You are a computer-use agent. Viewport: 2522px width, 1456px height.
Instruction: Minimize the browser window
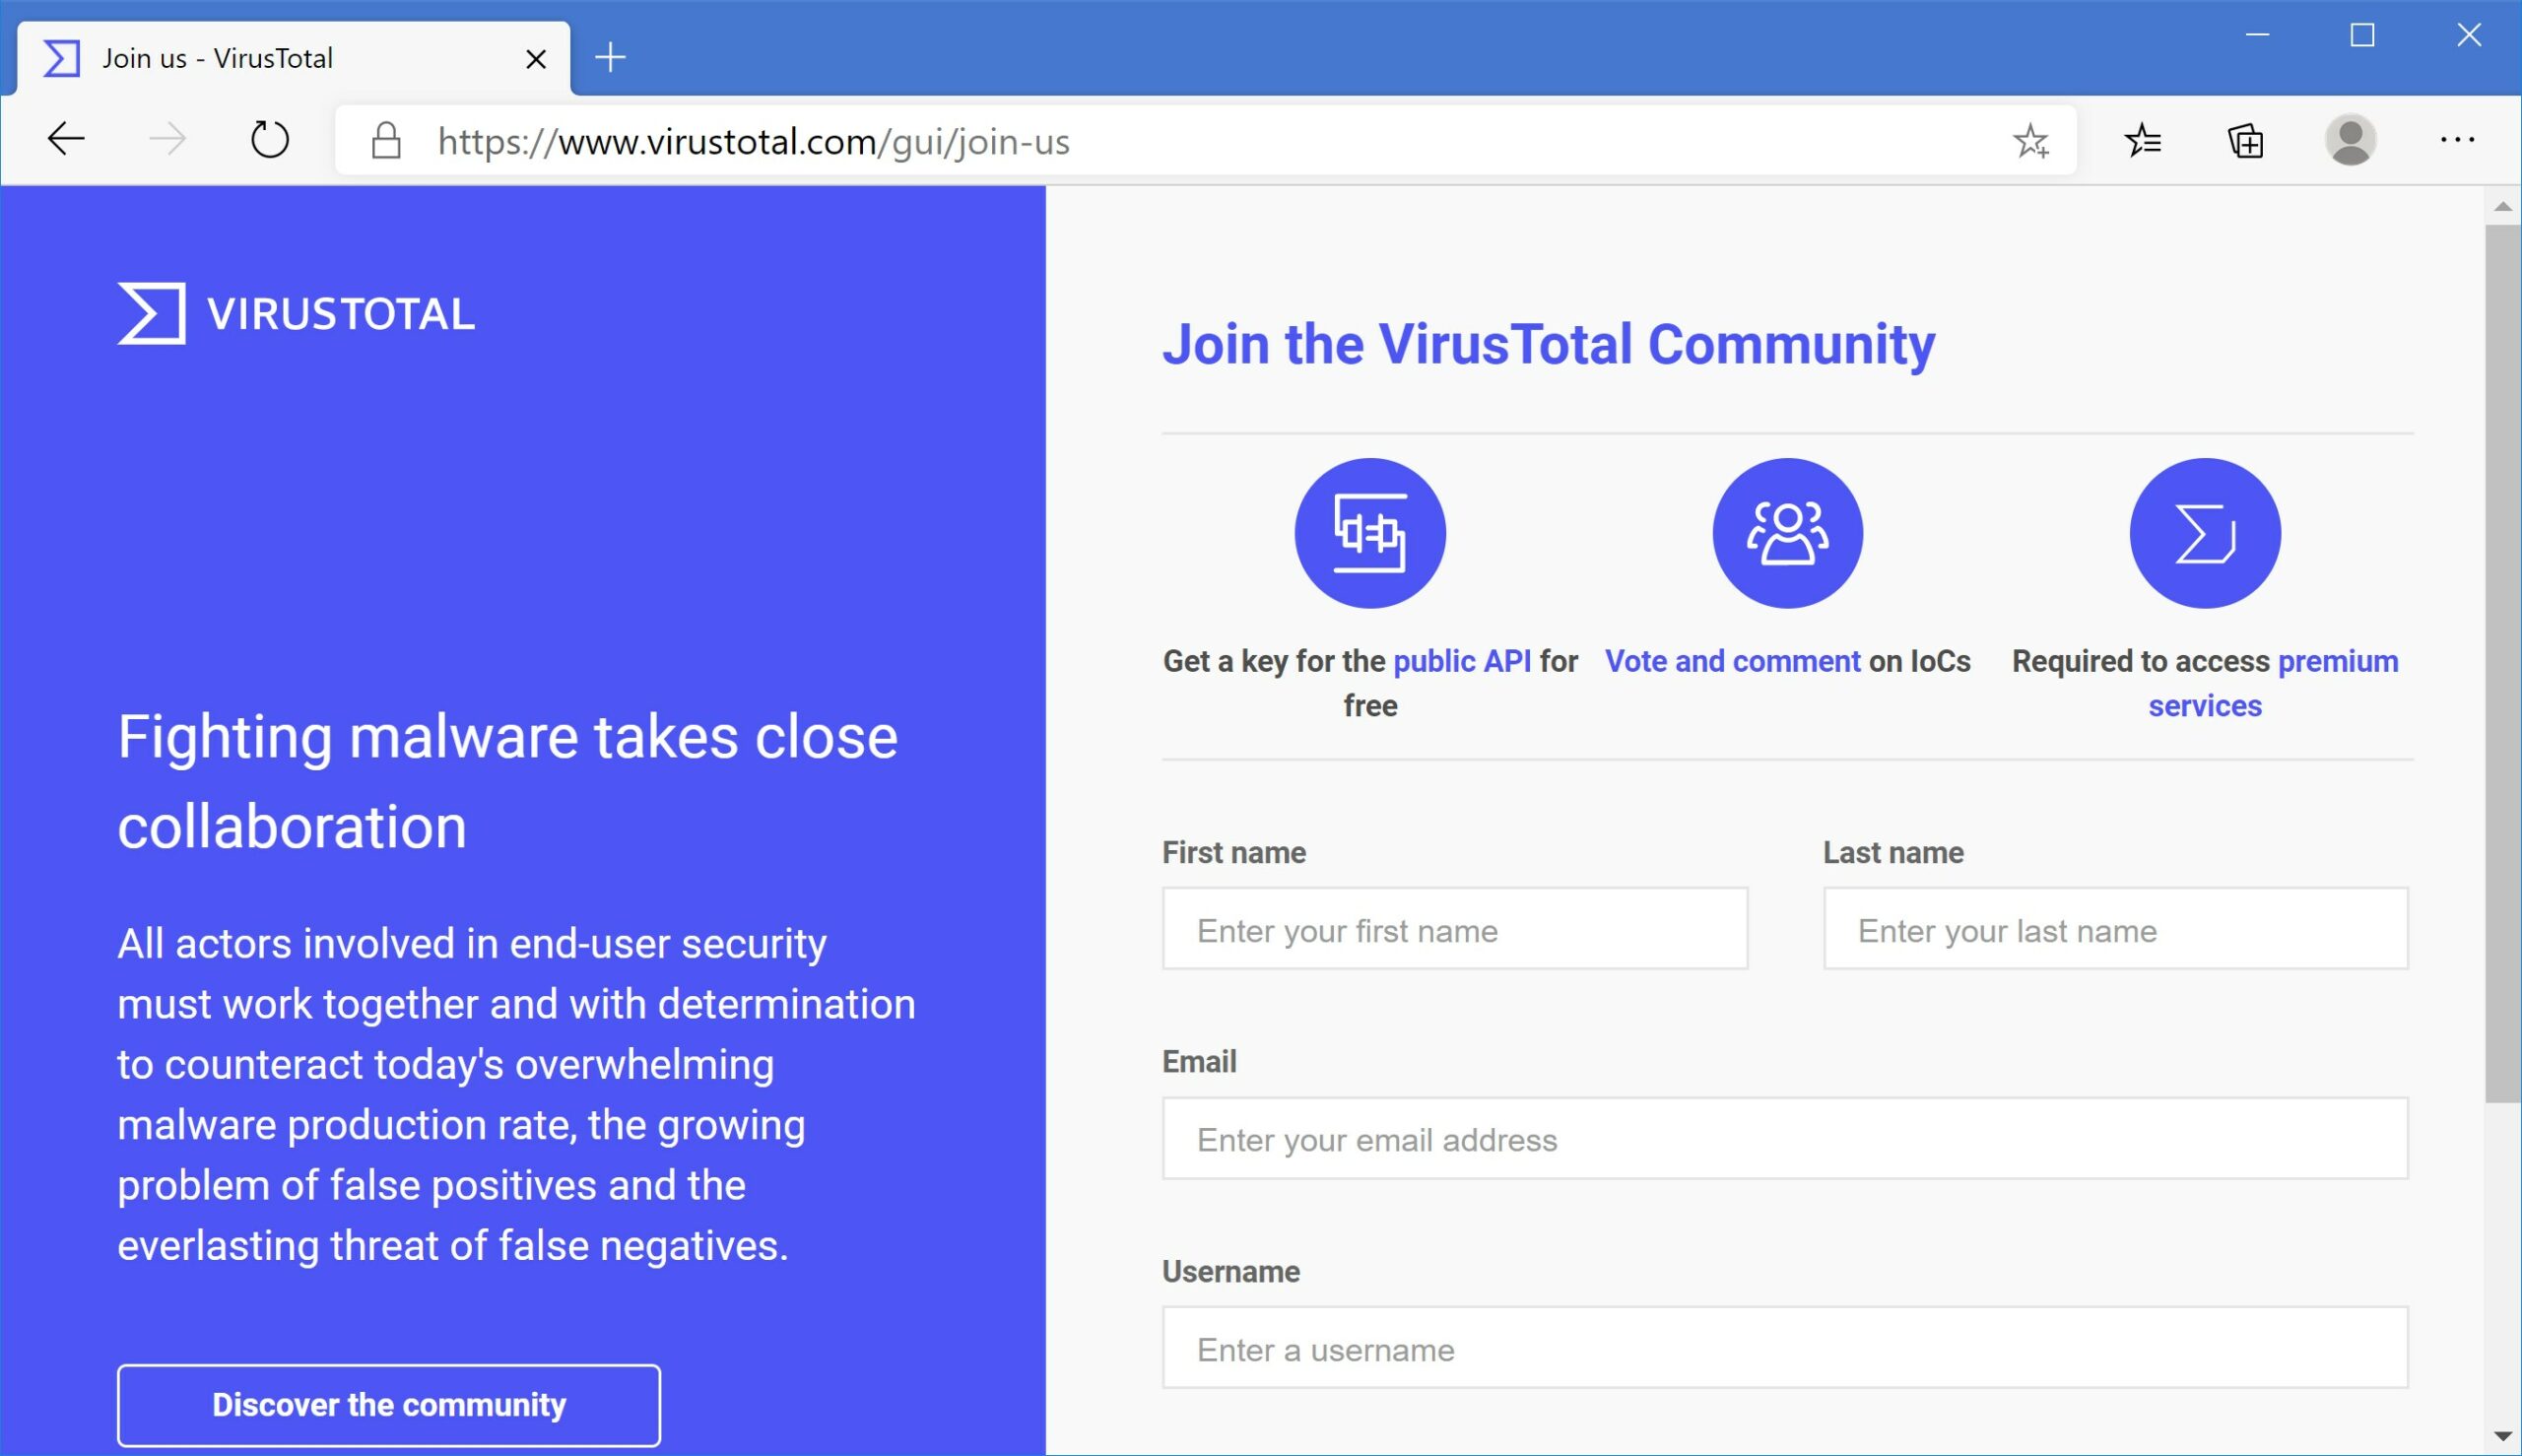2257,36
